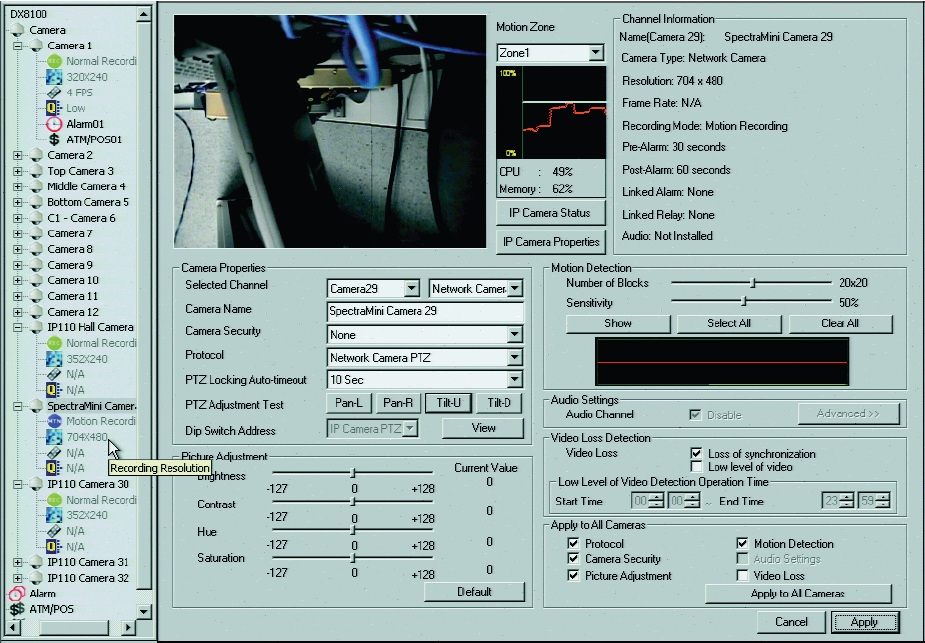
Task: Click the Middle Camera 4 dome icon
Action: tap(36, 186)
